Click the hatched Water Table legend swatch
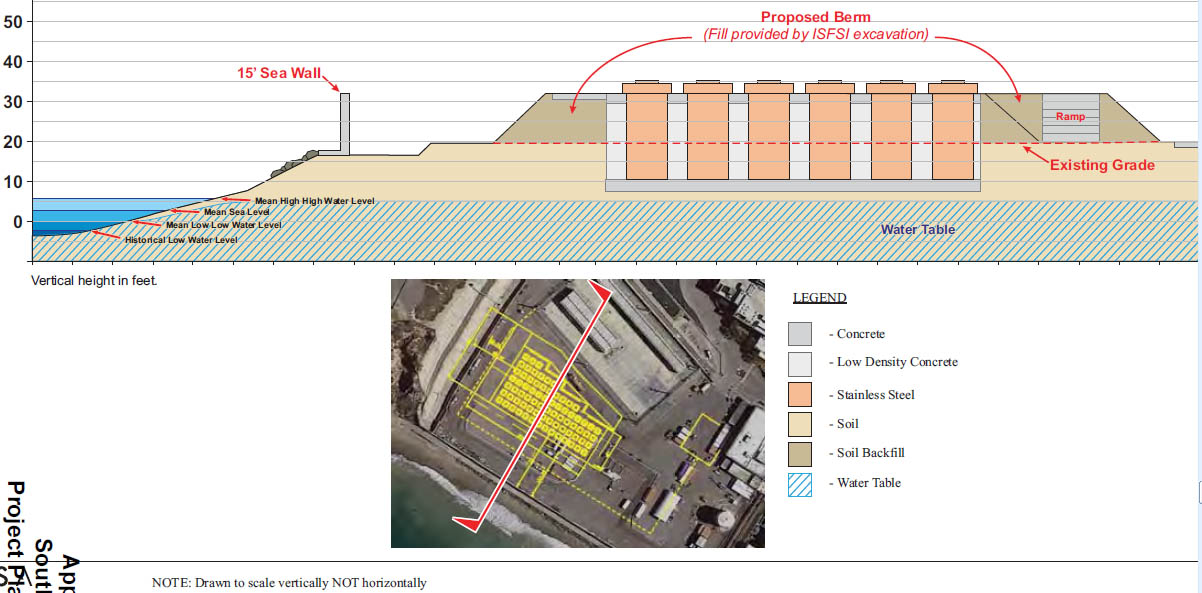 pos(801,483)
